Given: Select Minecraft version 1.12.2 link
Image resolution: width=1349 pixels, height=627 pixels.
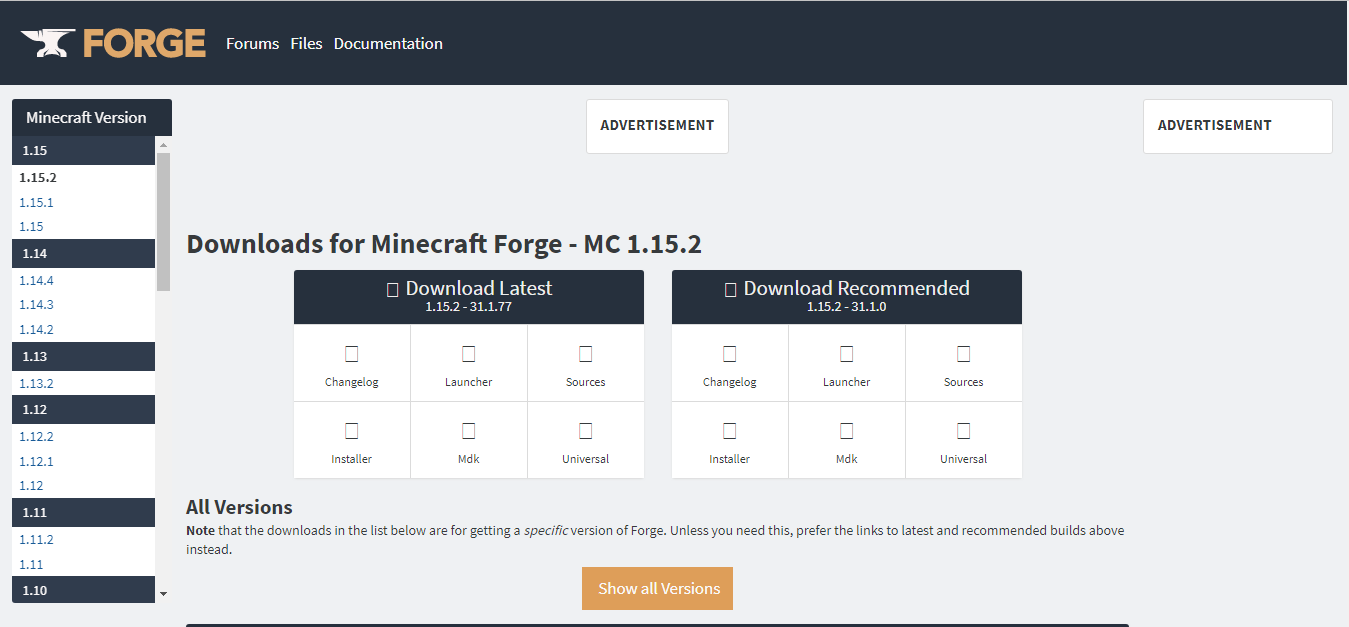Looking at the screenshot, I should click(37, 437).
